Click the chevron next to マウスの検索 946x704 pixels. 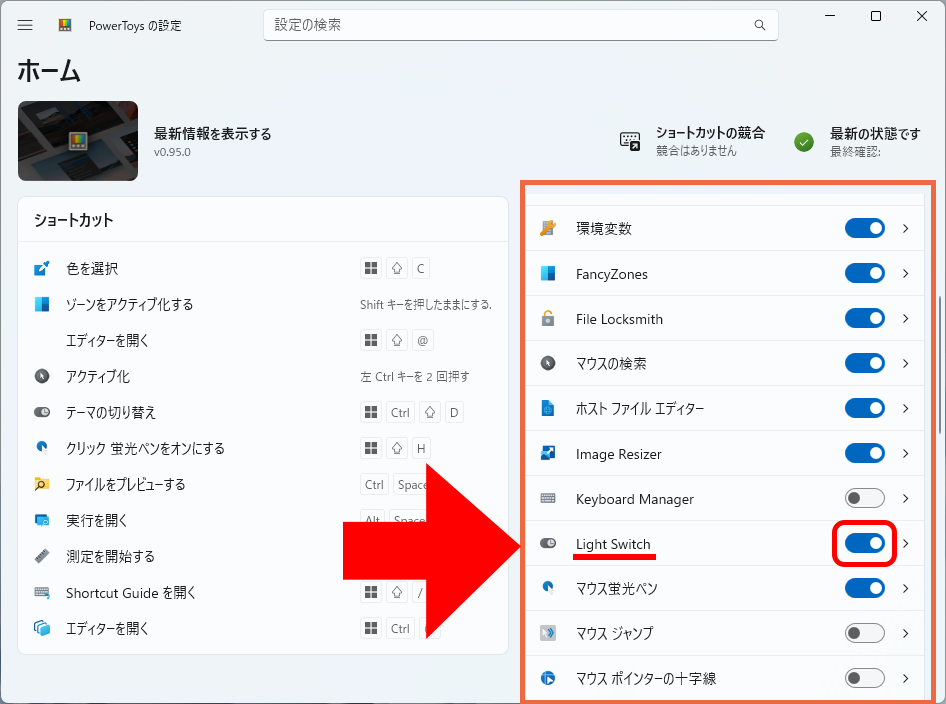906,364
